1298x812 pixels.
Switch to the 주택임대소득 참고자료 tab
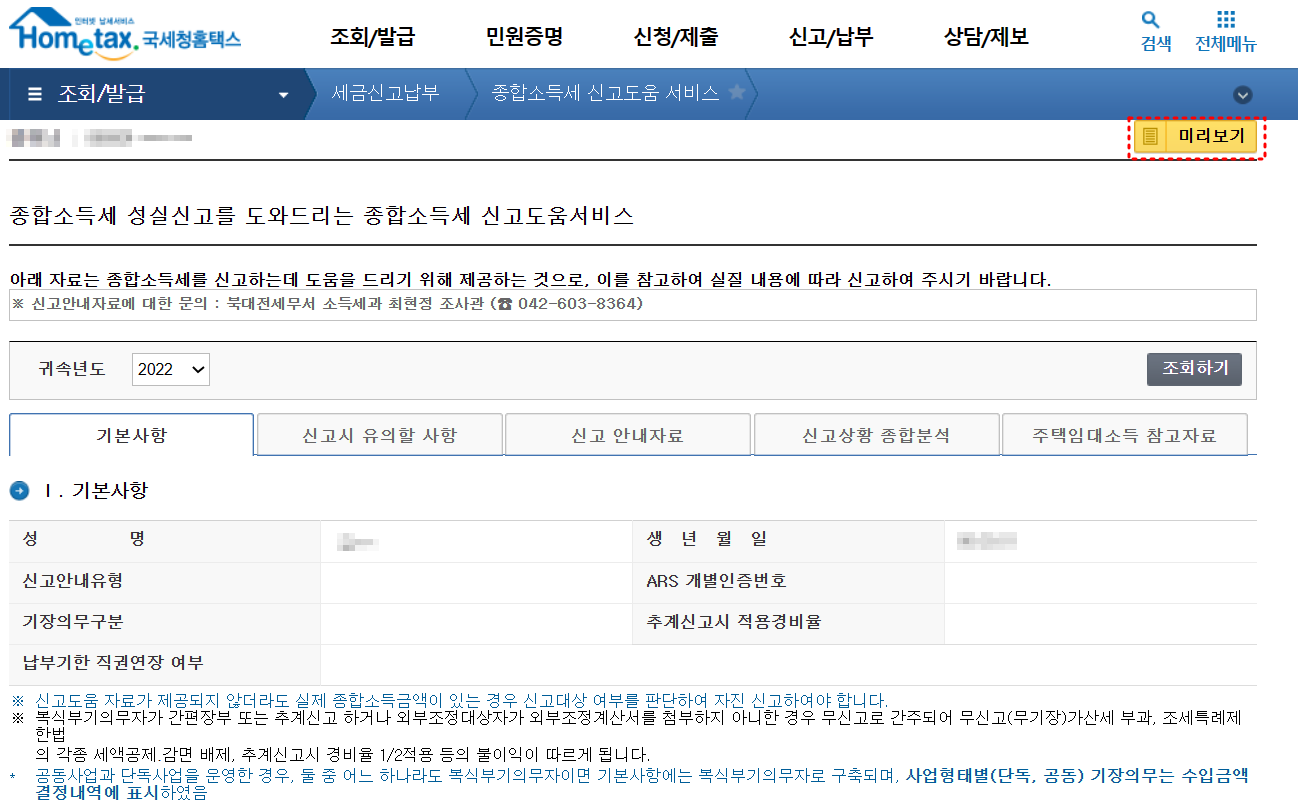pyautogui.click(x=1124, y=434)
